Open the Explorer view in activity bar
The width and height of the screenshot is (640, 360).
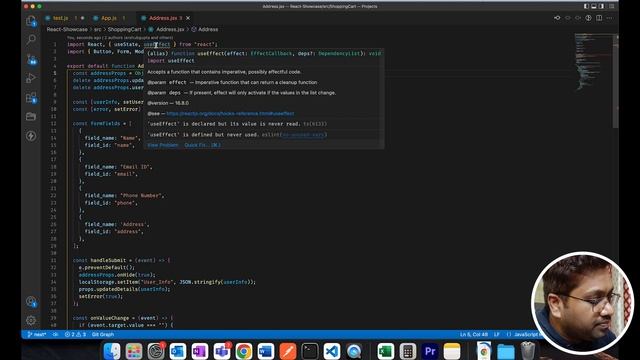[x=31, y=21]
